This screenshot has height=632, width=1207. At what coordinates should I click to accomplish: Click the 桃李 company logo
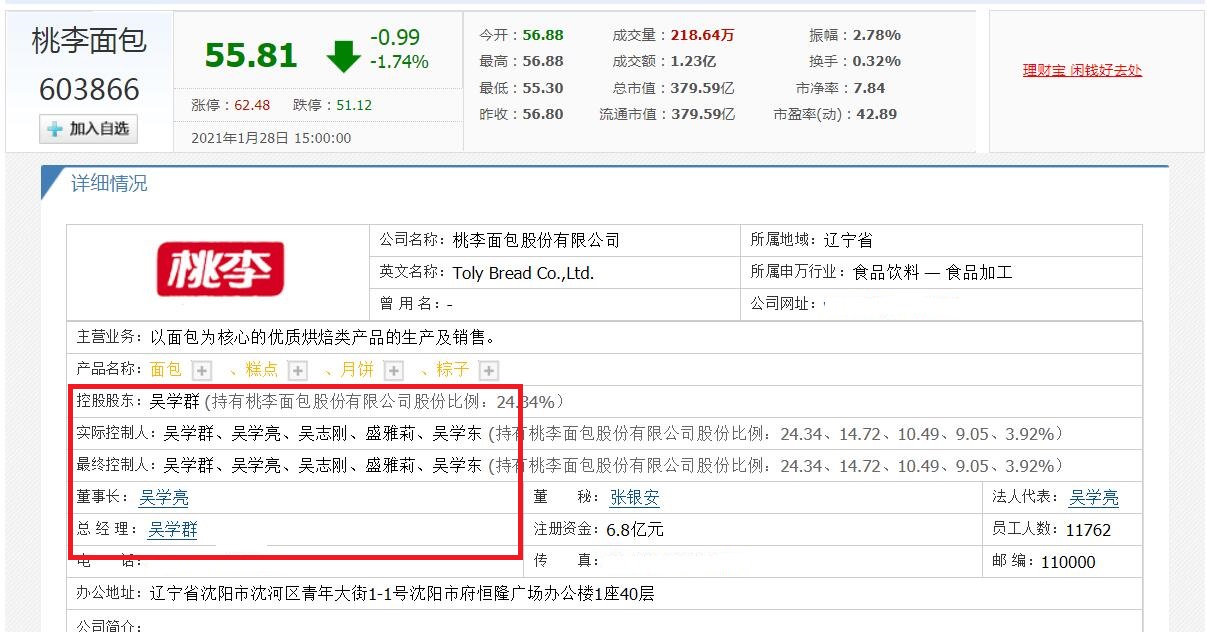coord(220,269)
